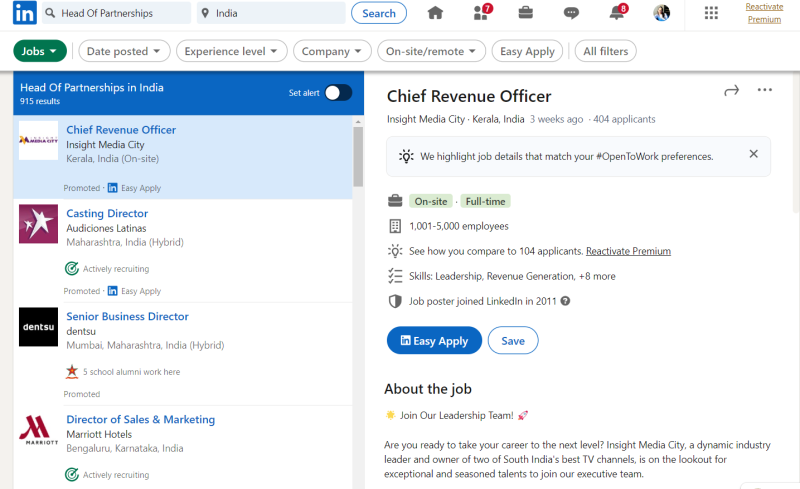The image size is (800, 489).
Task: Click '1,001-5,000 employees' text
Action: point(459,226)
